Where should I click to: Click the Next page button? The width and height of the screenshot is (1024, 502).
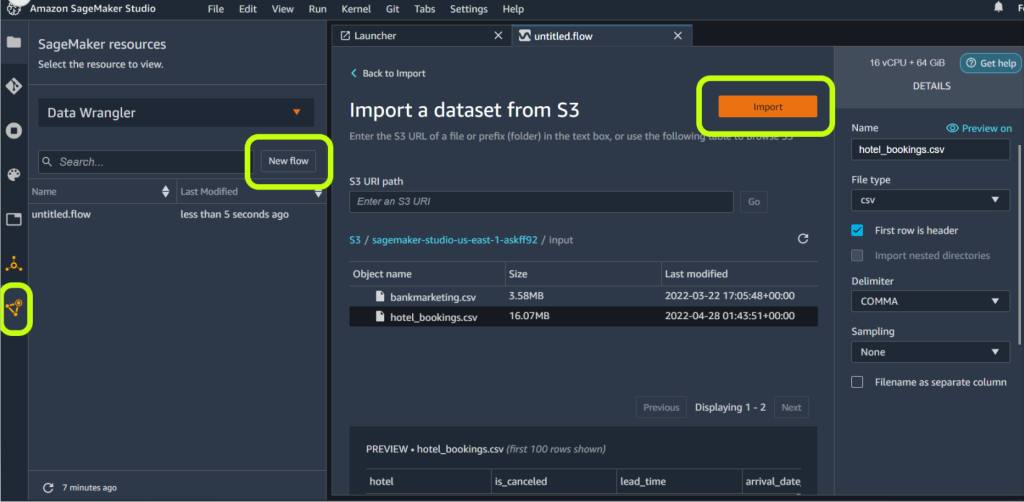pyautogui.click(x=791, y=407)
